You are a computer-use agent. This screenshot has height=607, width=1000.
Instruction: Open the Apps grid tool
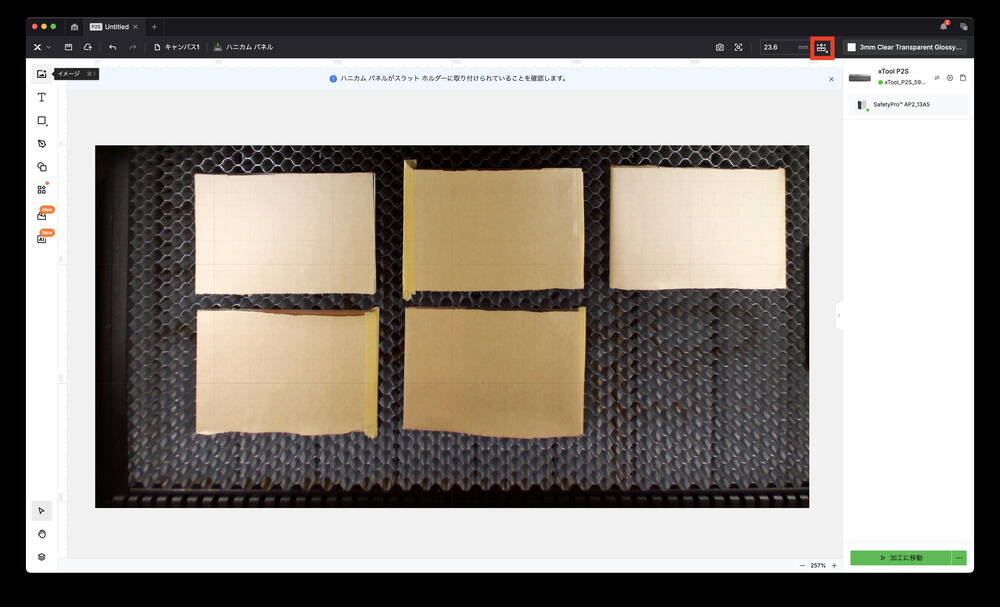41,189
